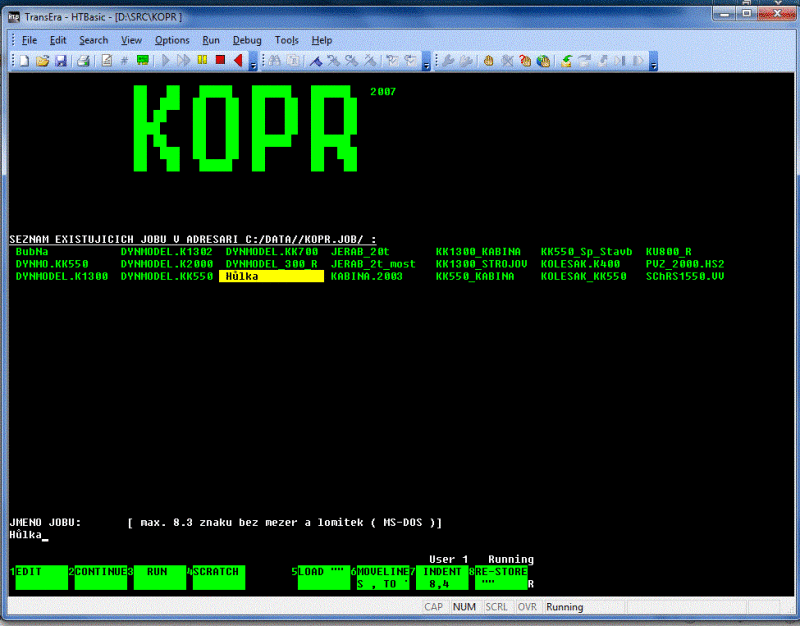Select the KK550_KABINA job entry
Image resolution: width=800 pixels, height=626 pixels.
click(475, 277)
